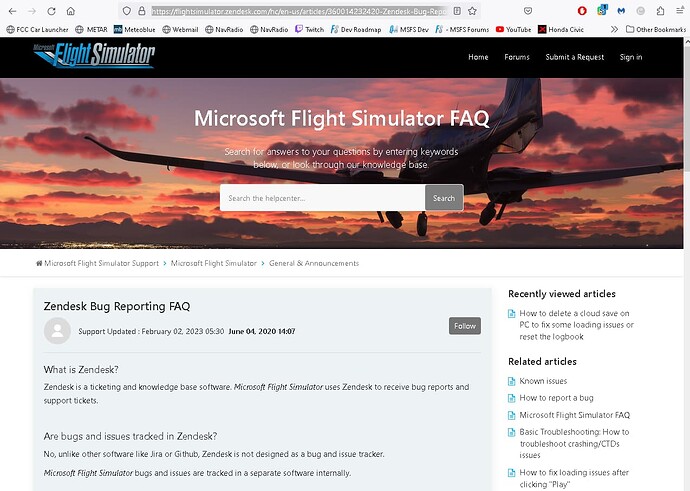Open How to delete a cloud save article
Image resolution: width=690 pixels, height=491 pixels.
576,325
